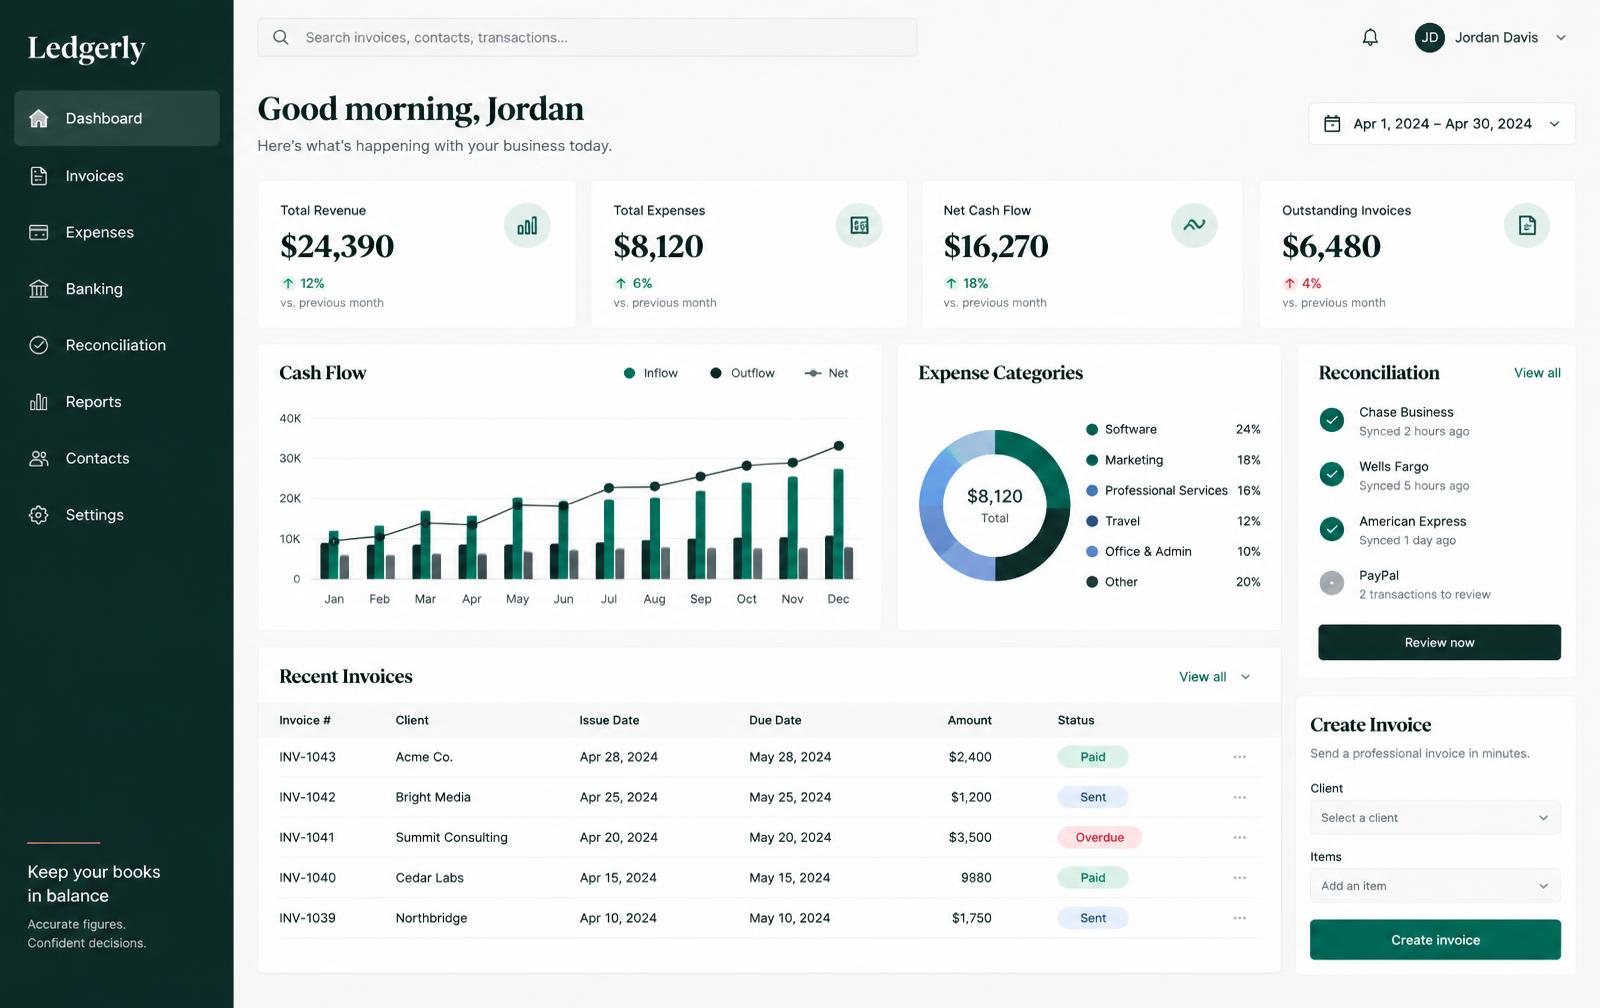Open the Select a client dropdown
Screen dimensions: 1600x1008
click(1435, 818)
